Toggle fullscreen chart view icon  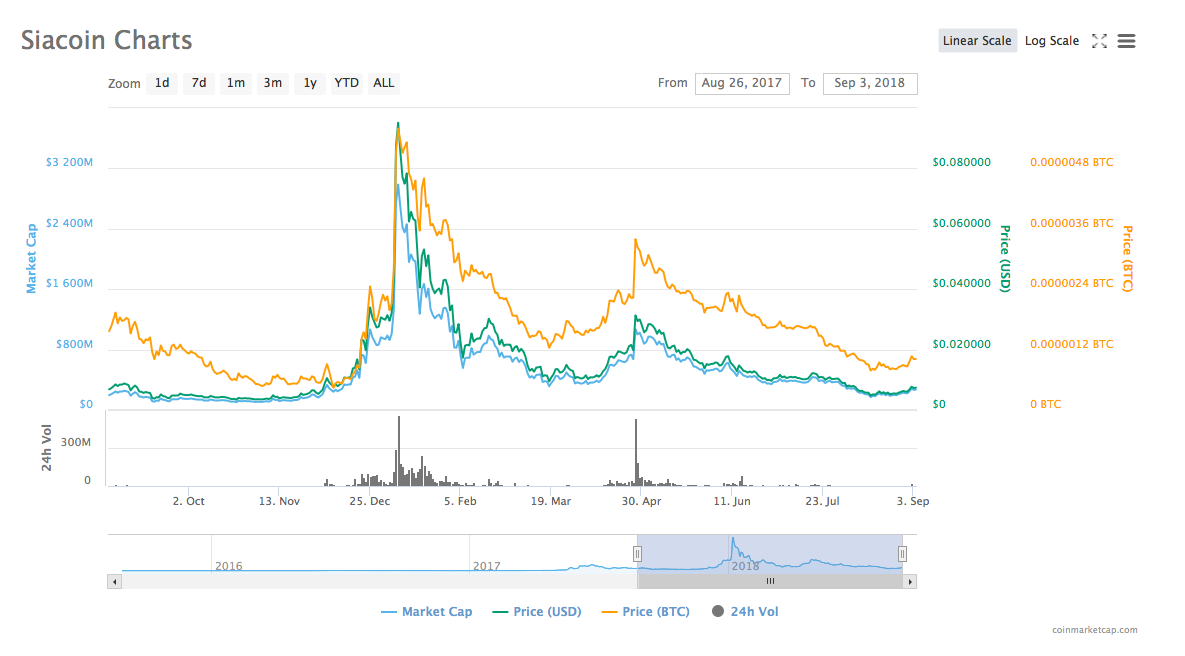tap(1100, 41)
